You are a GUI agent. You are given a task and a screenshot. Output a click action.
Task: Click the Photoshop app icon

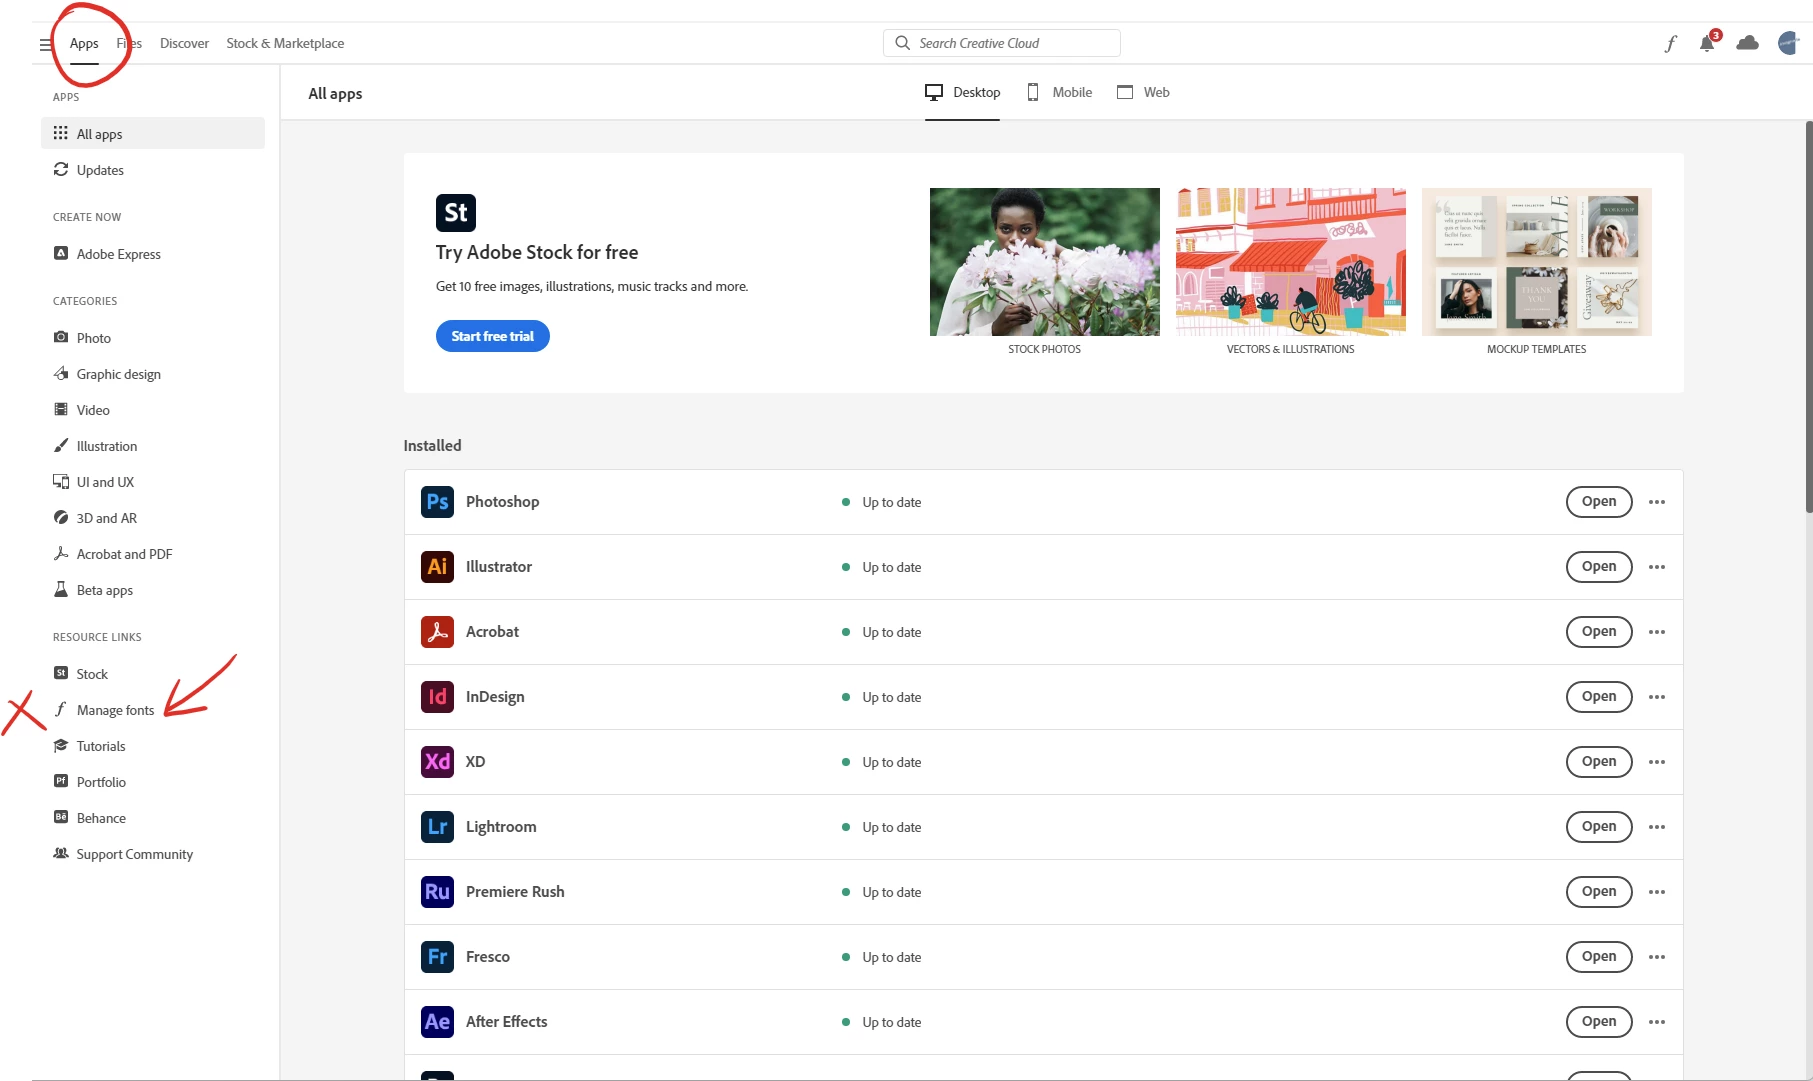point(437,502)
